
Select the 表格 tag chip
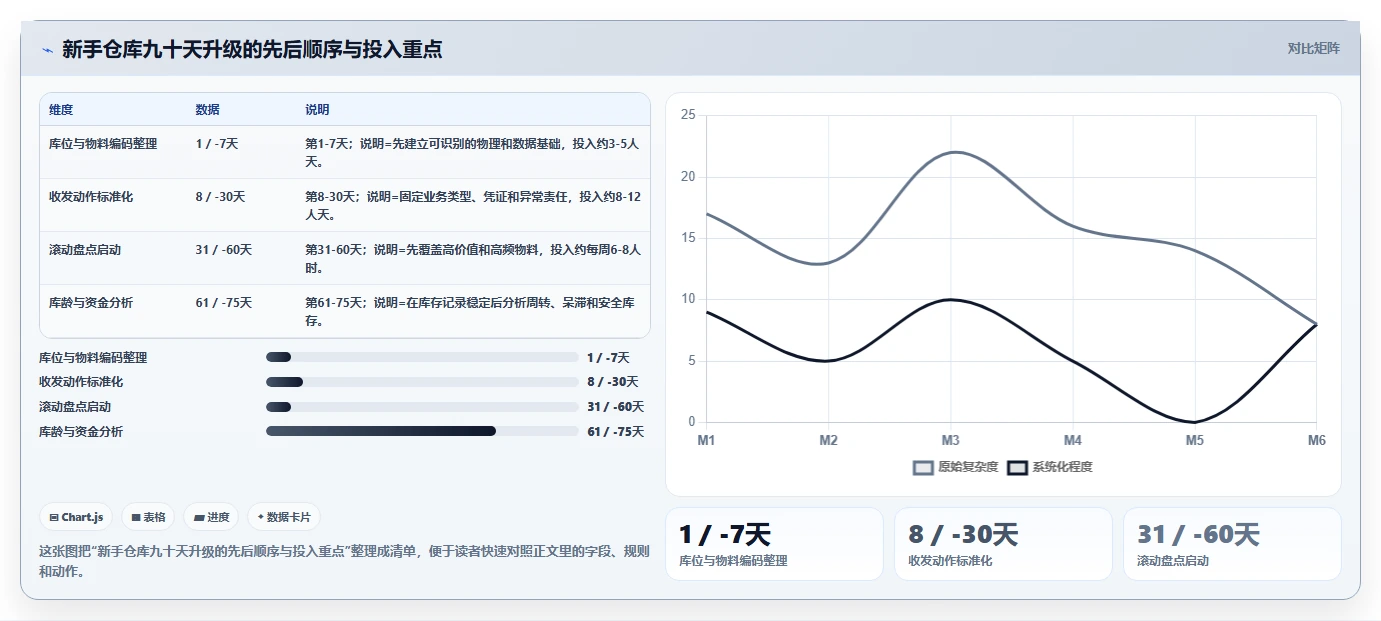tap(148, 517)
